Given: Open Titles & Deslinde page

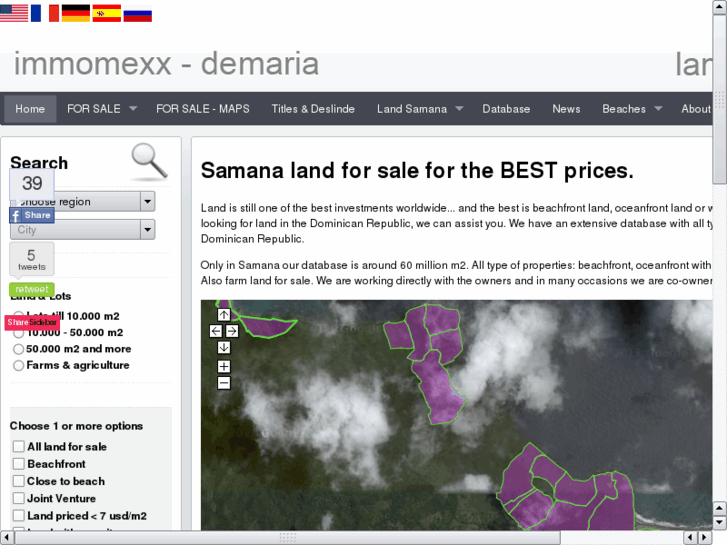Looking at the screenshot, I should (313, 109).
